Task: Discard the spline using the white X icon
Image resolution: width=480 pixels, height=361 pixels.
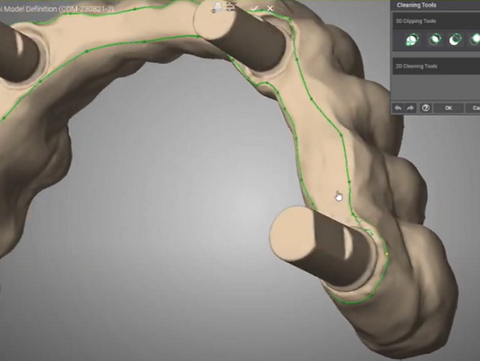Action: coord(270,8)
